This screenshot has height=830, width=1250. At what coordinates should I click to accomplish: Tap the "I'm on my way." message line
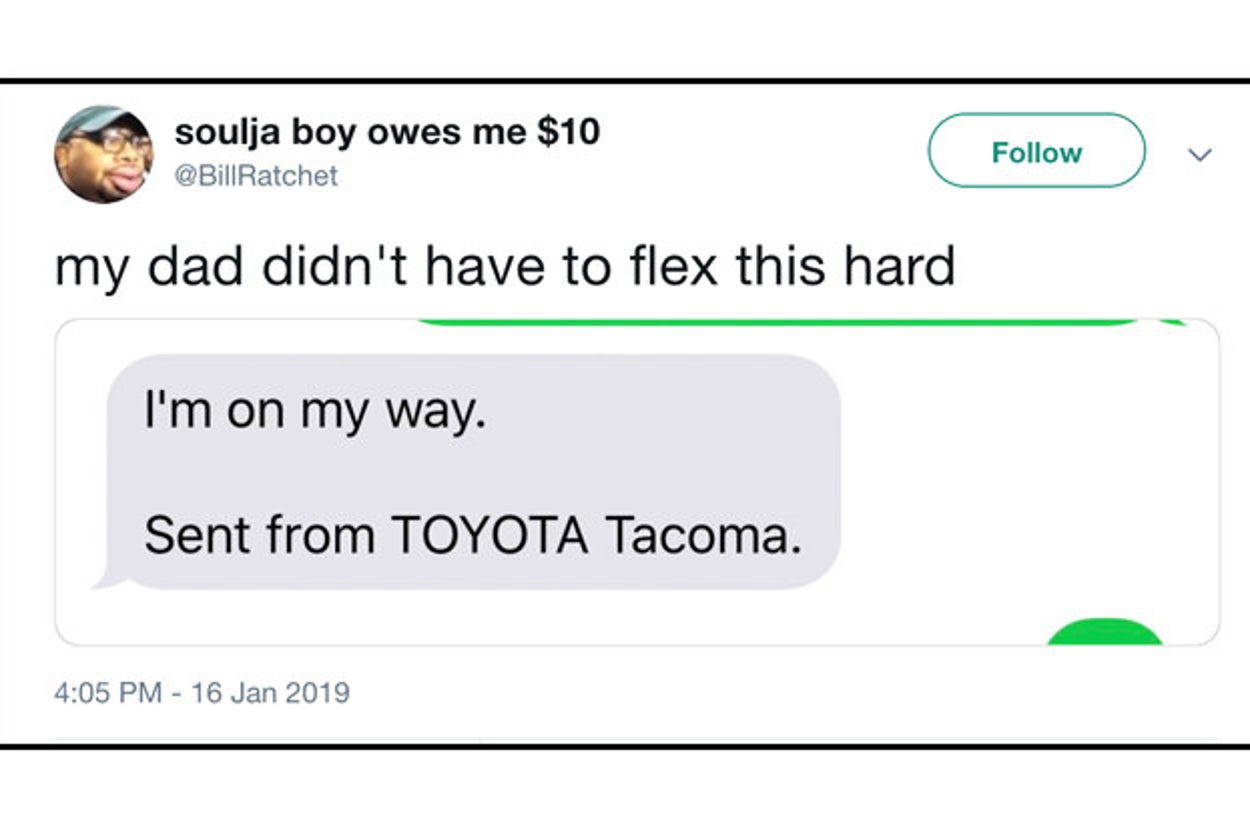[314, 412]
